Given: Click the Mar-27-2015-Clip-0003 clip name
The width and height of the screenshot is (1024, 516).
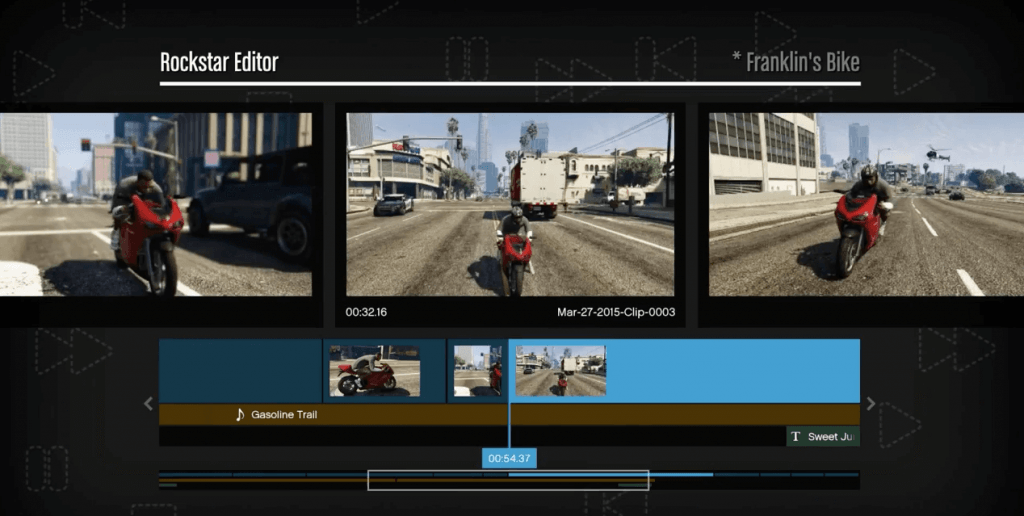Looking at the screenshot, I should (x=616, y=312).
